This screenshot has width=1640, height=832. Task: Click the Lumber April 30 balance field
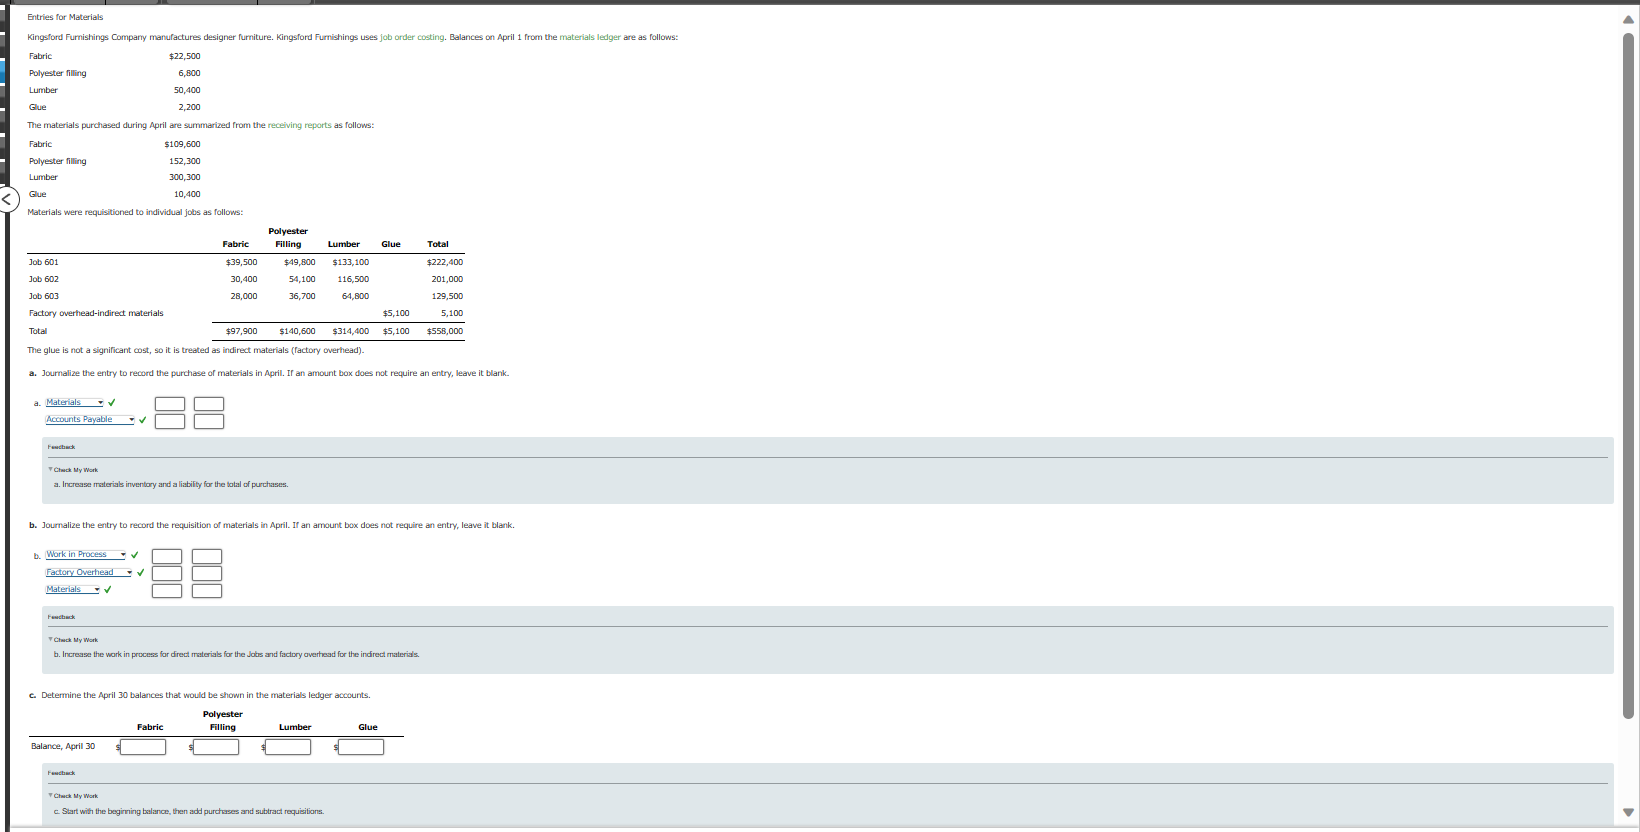click(288, 747)
